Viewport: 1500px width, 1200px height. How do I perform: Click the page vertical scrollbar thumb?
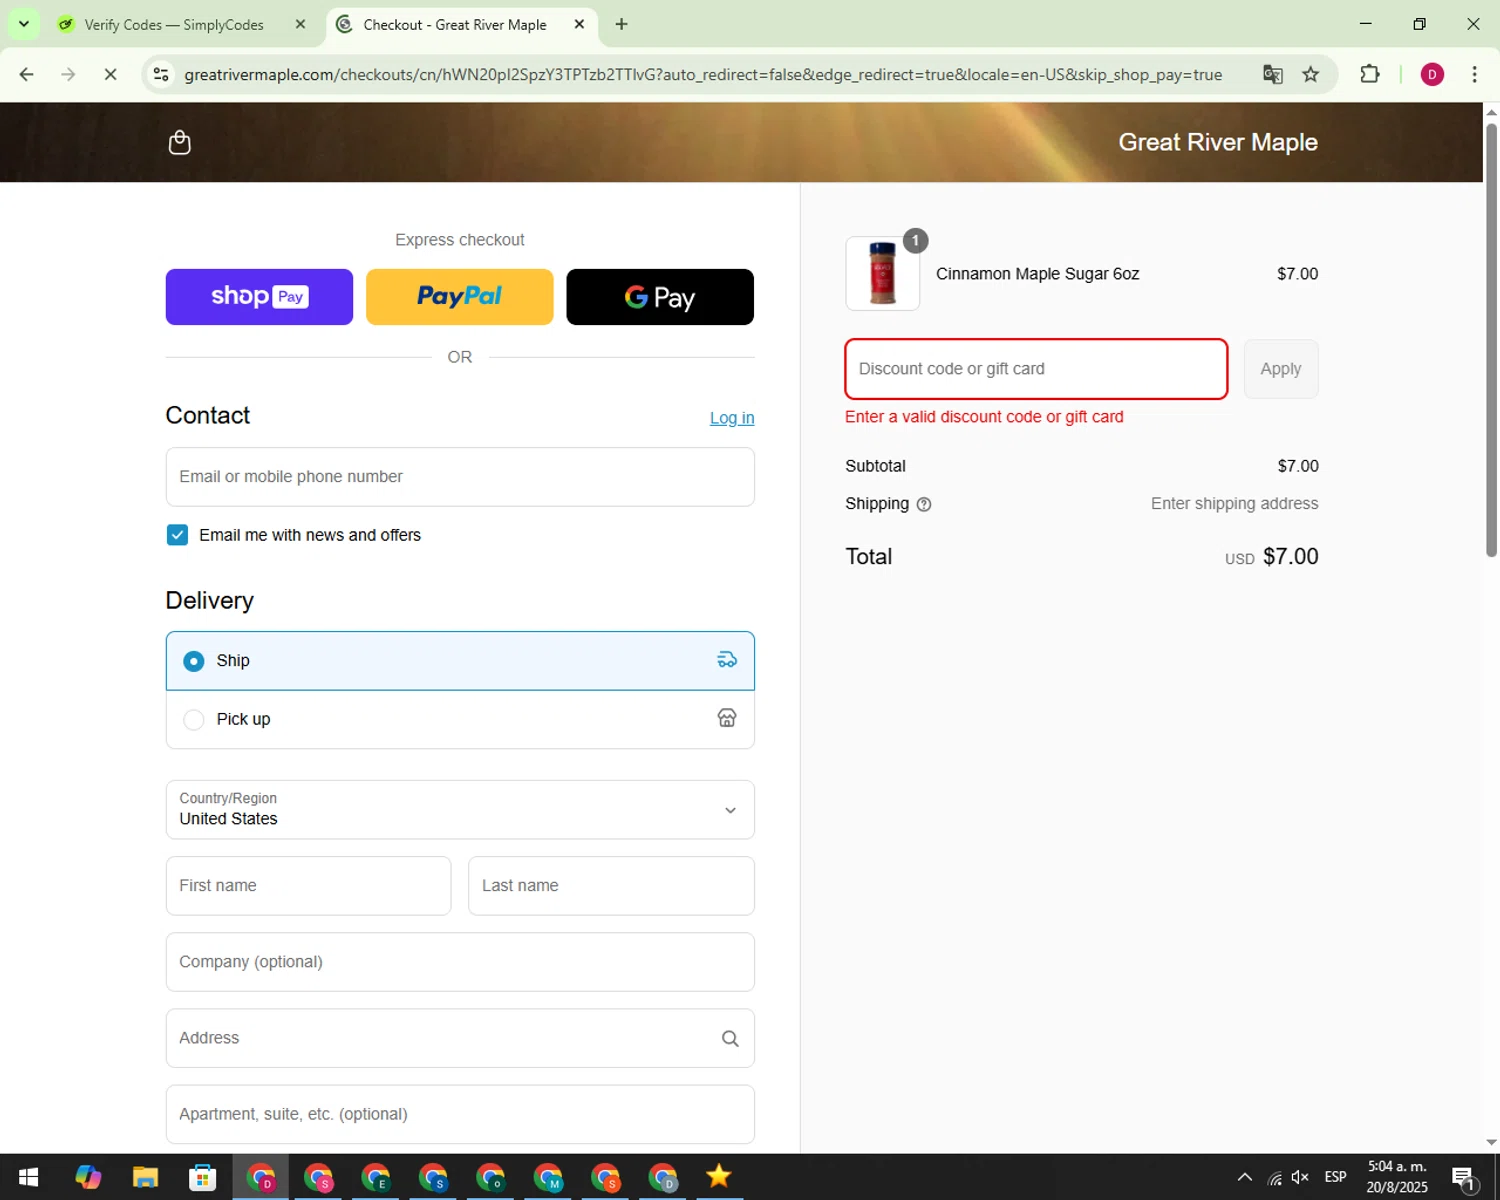click(x=1491, y=340)
